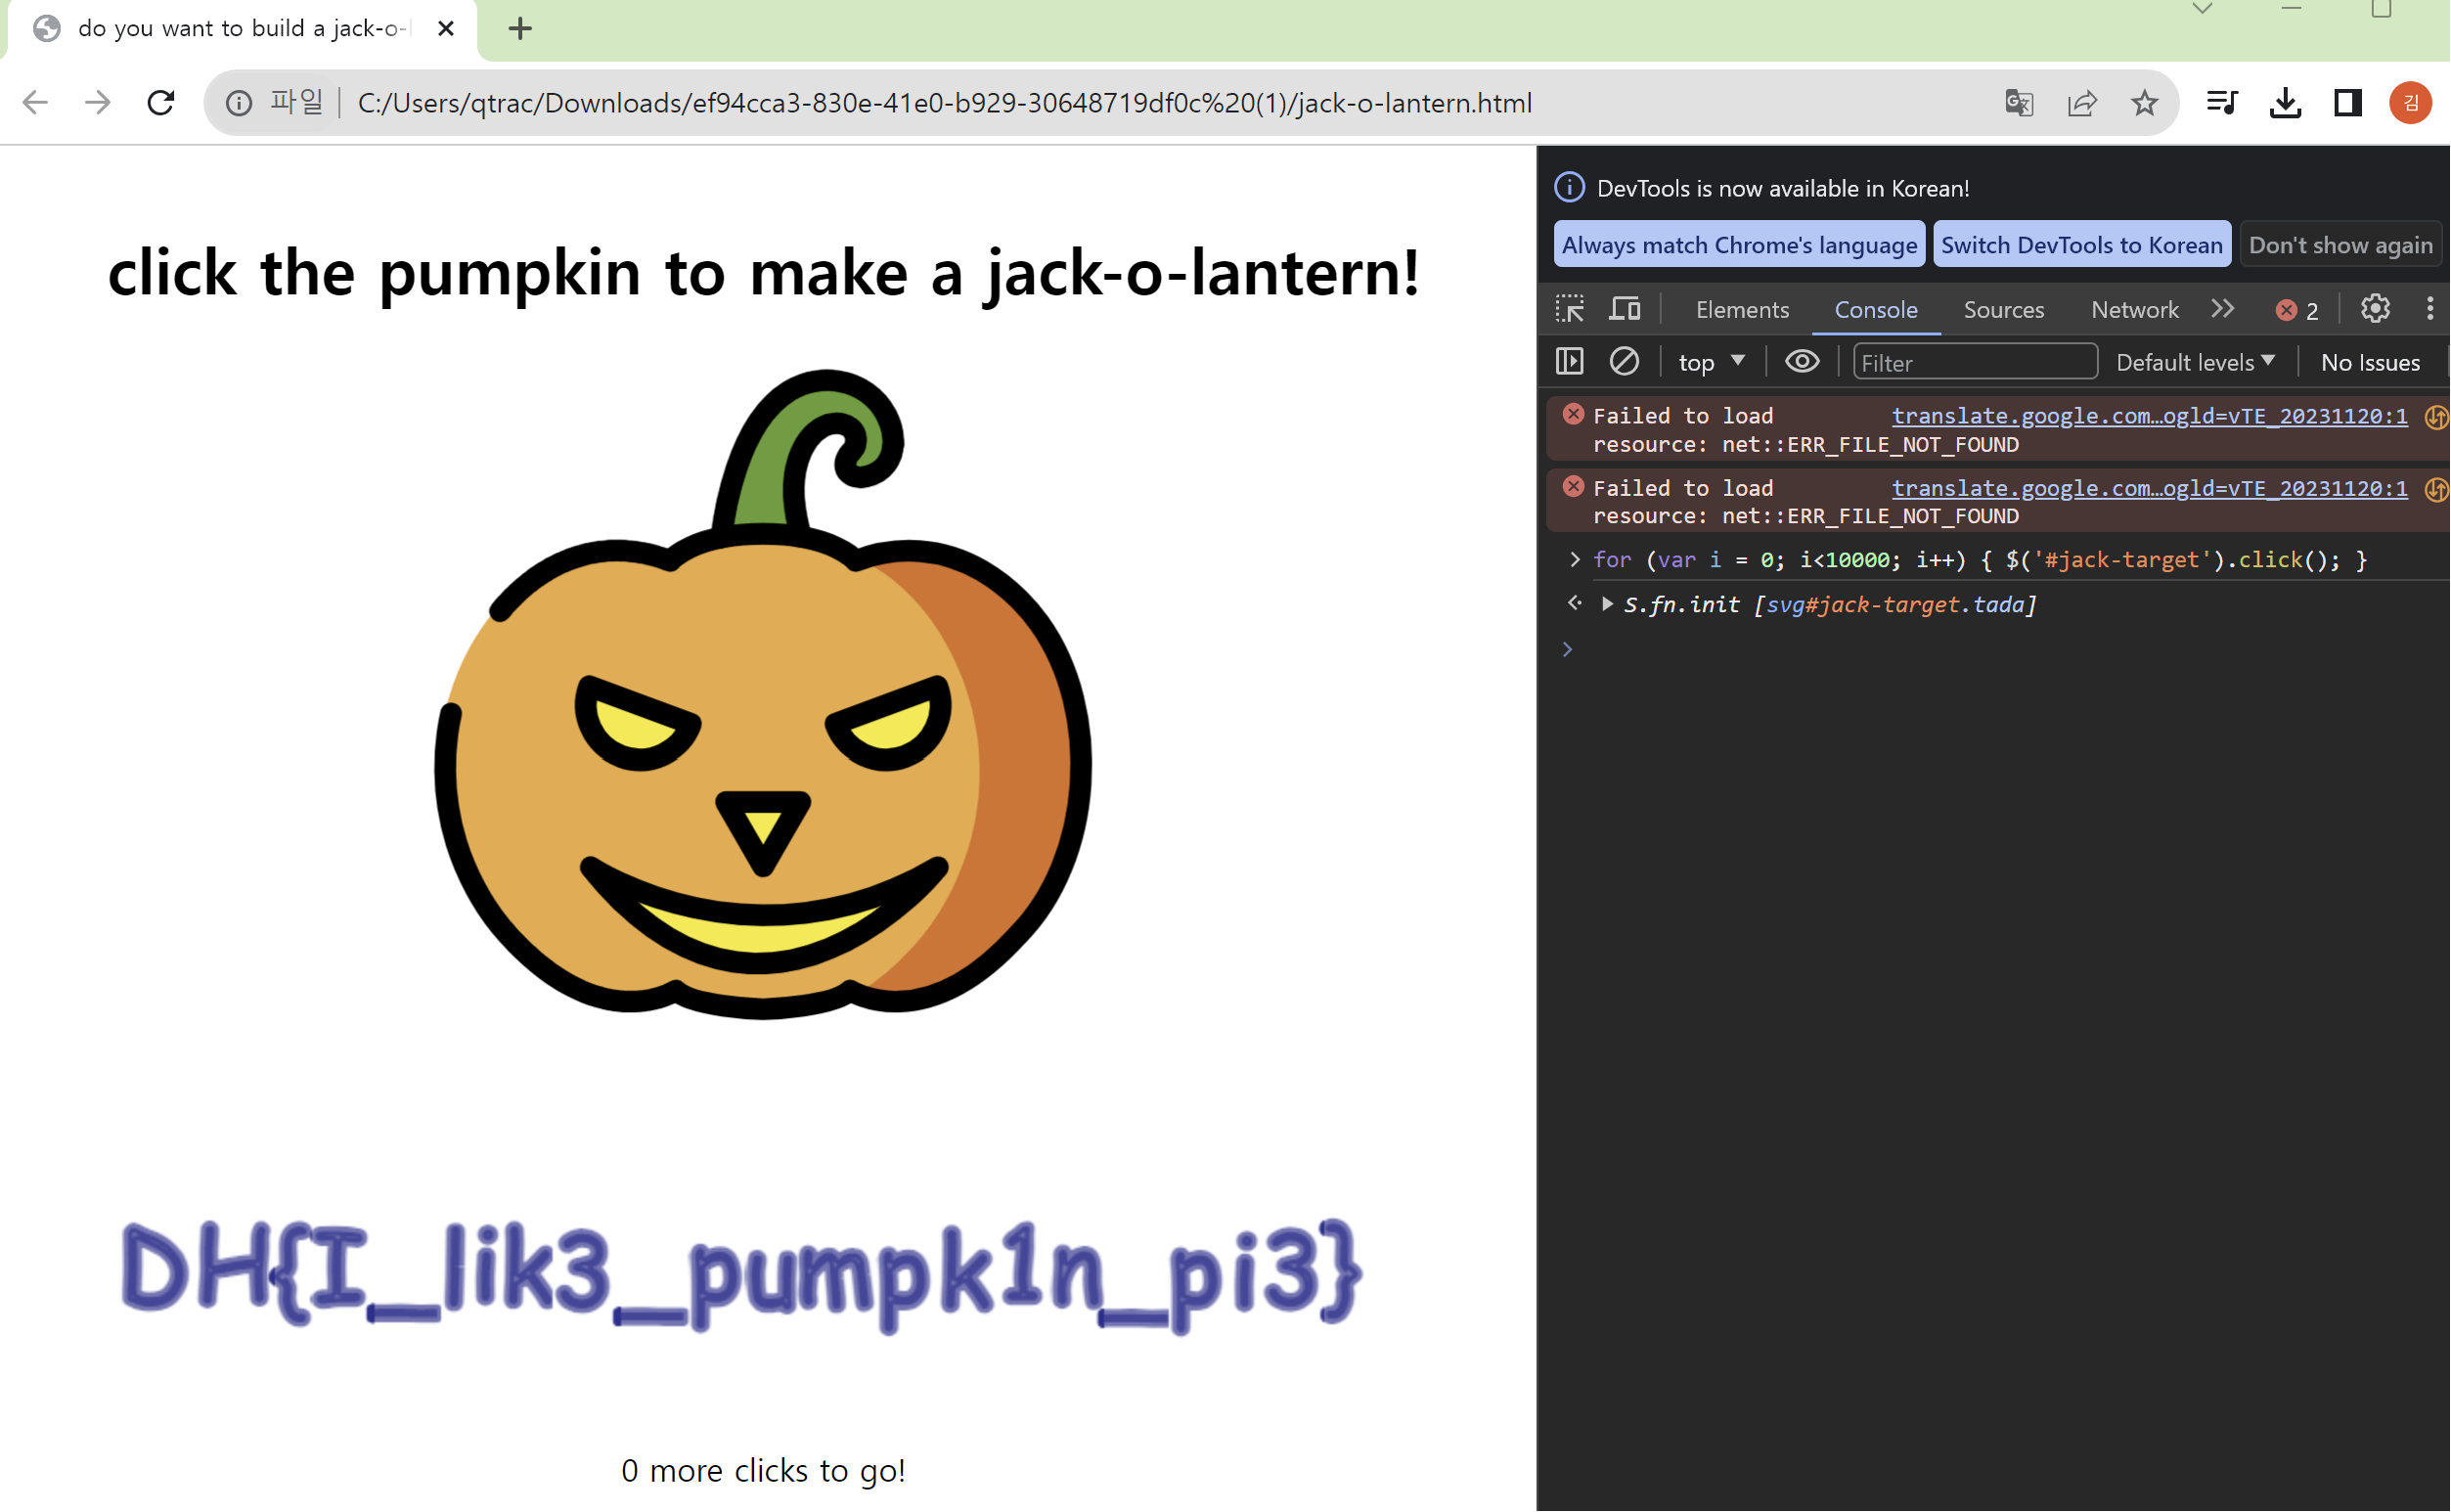Open the DevTools three-dot menu
Screen dimensions: 2451x1512
(x=2429, y=309)
